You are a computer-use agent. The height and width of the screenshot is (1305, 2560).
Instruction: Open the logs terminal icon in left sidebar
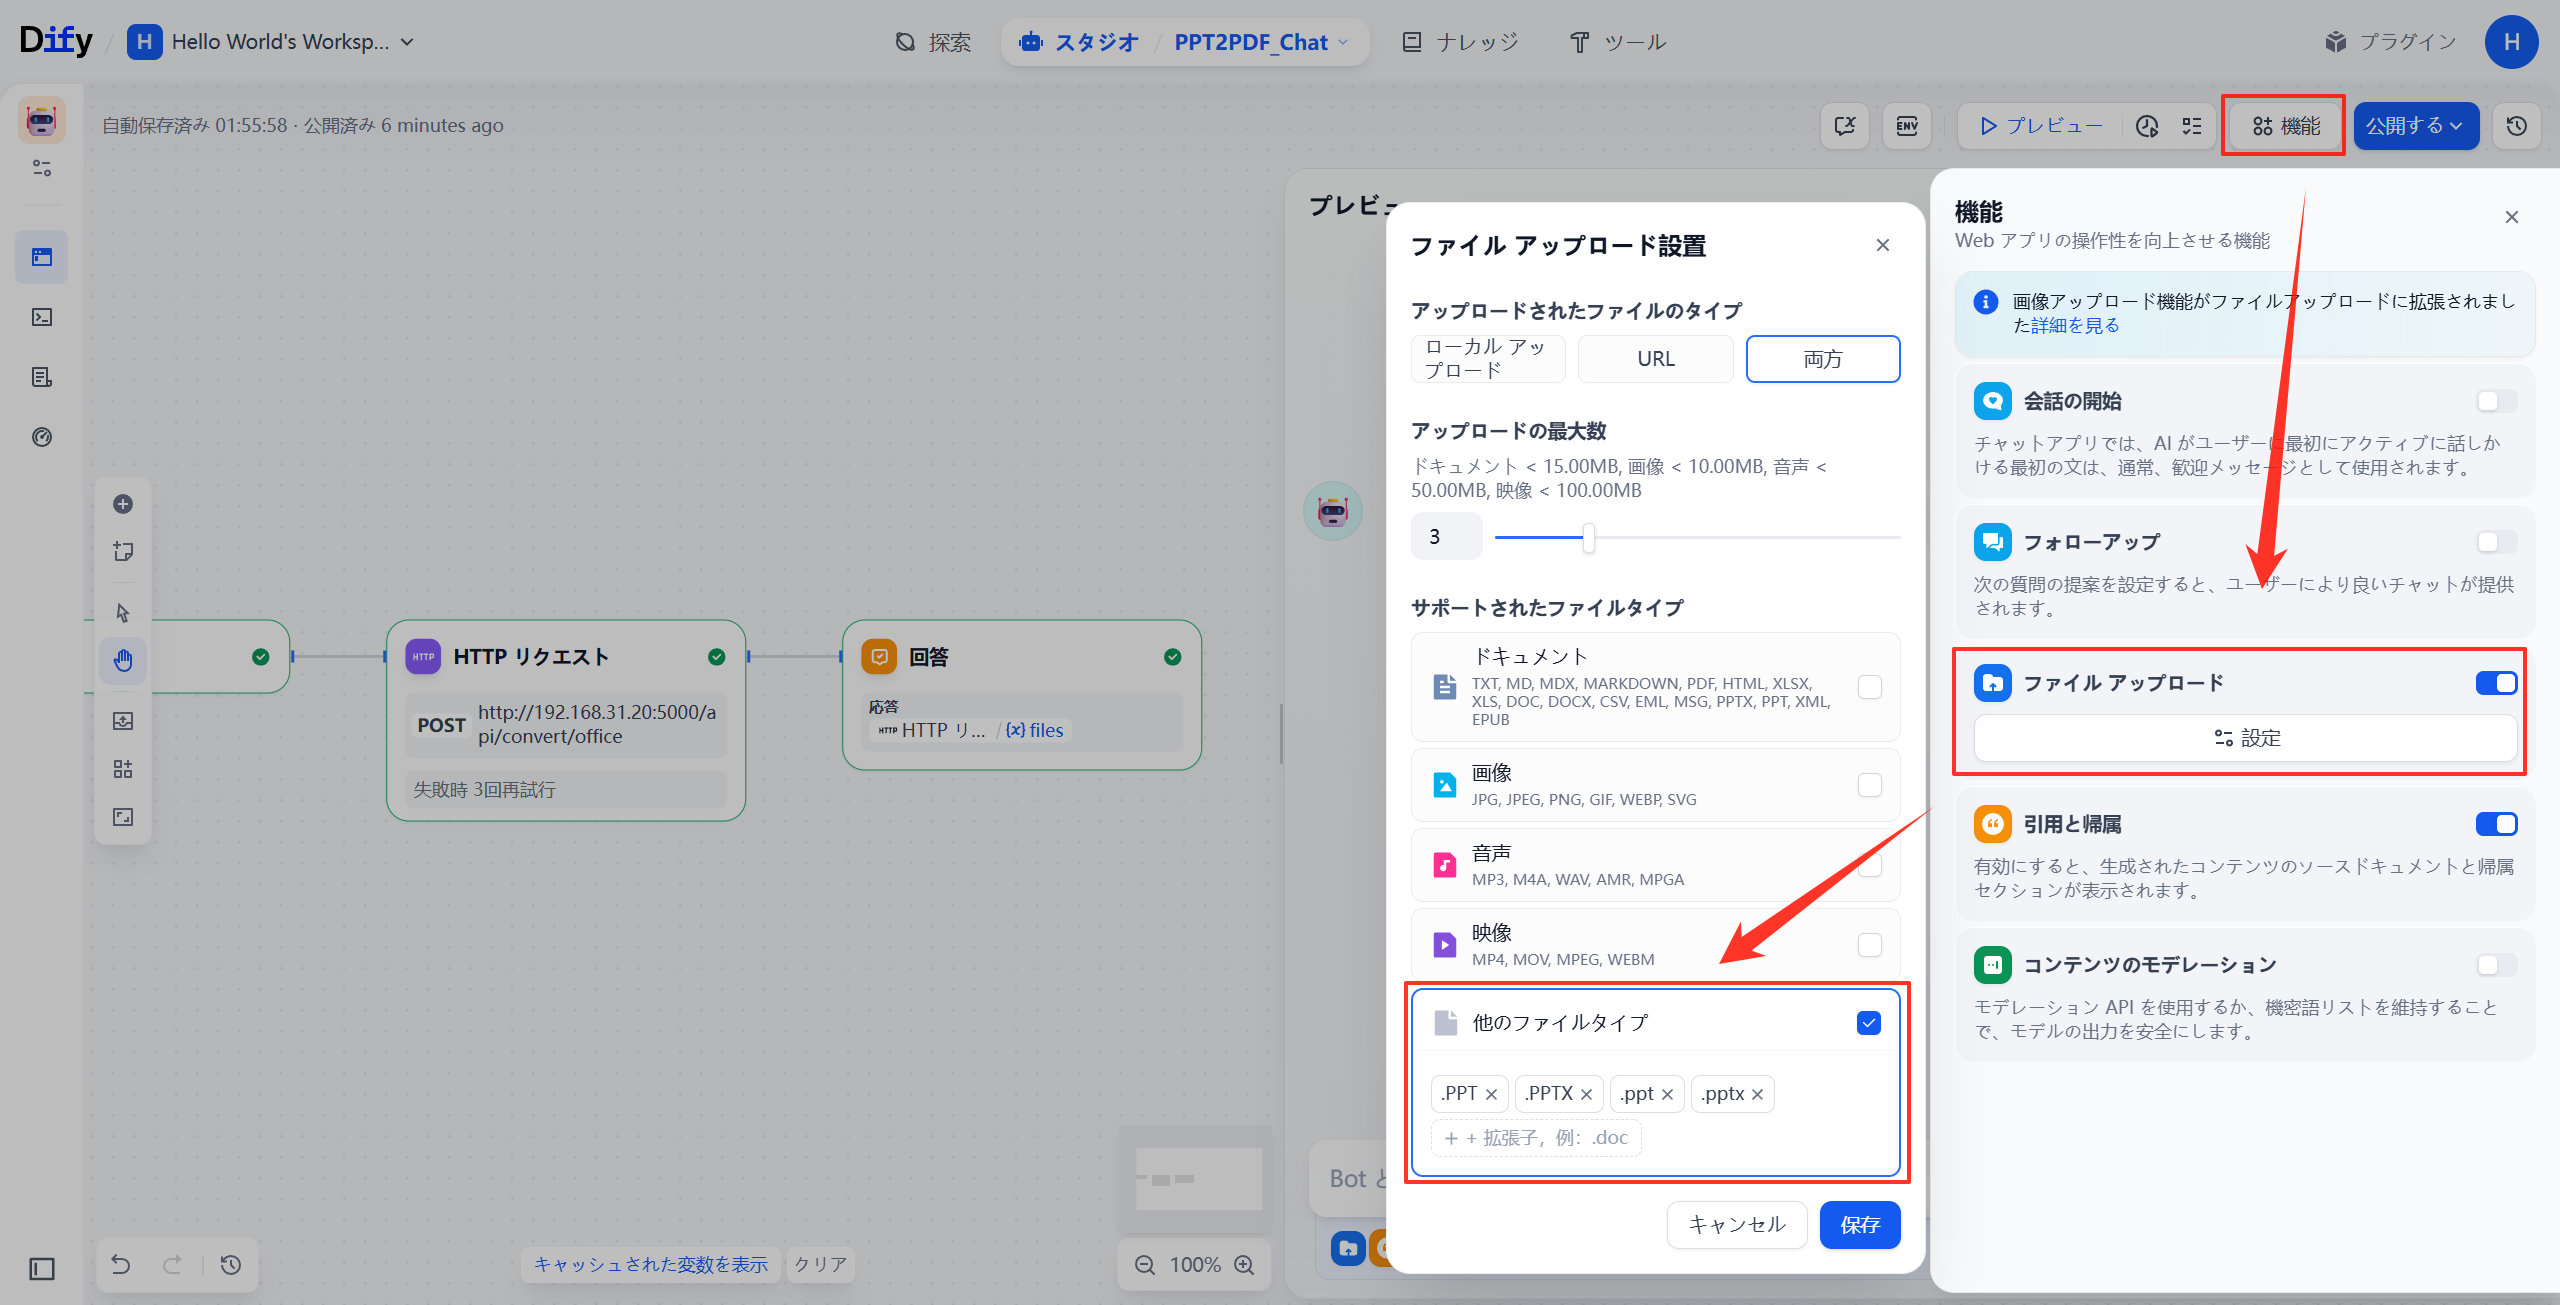[x=41, y=317]
